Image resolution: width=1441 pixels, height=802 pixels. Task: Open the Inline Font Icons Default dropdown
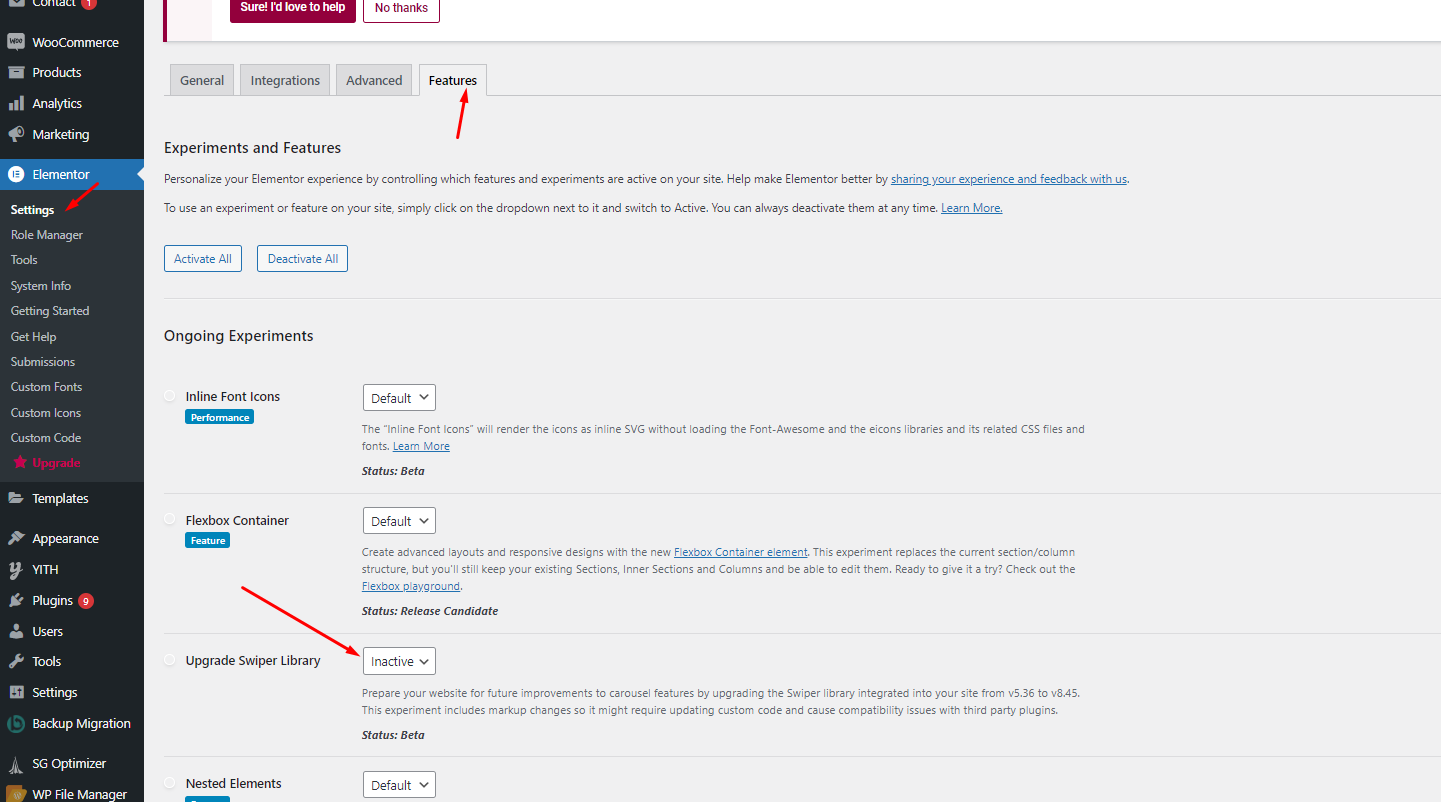tap(399, 397)
